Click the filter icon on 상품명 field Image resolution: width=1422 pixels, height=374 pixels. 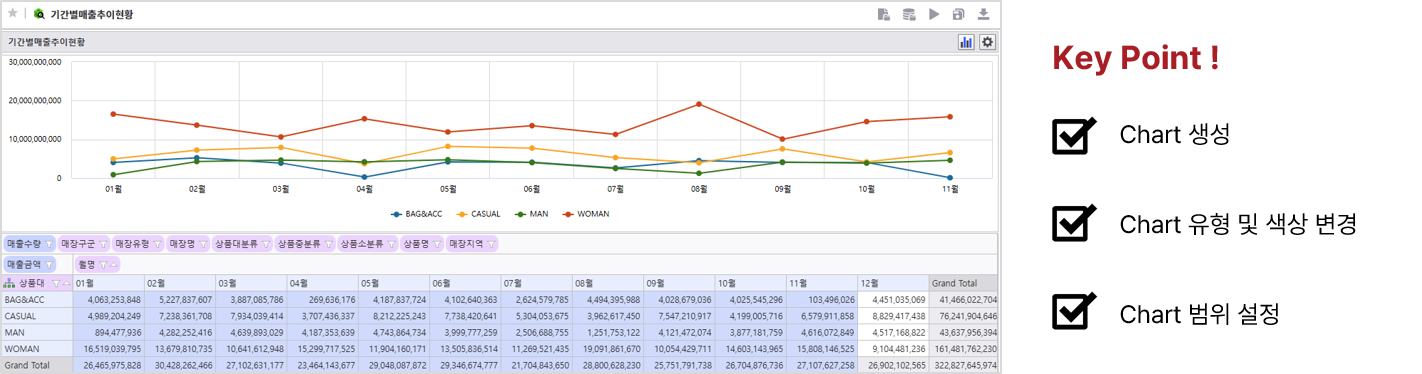pyautogui.click(x=436, y=244)
